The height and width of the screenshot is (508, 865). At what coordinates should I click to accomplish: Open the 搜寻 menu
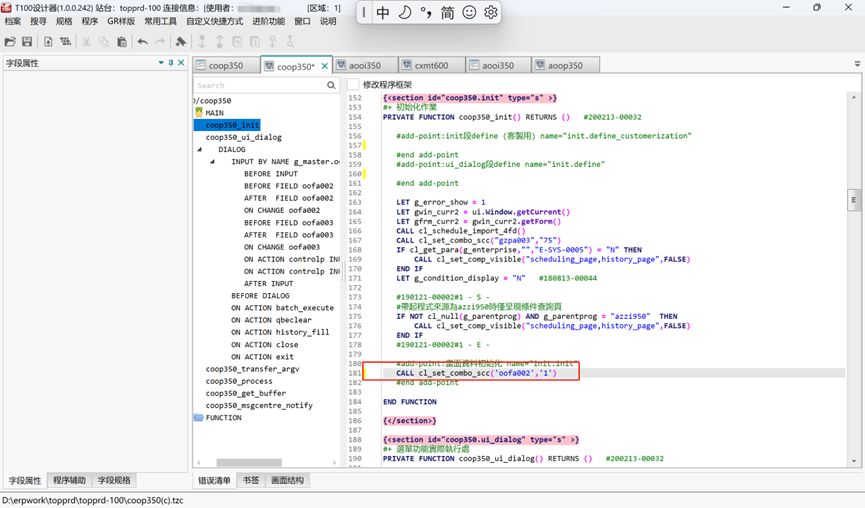coord(38,22)
